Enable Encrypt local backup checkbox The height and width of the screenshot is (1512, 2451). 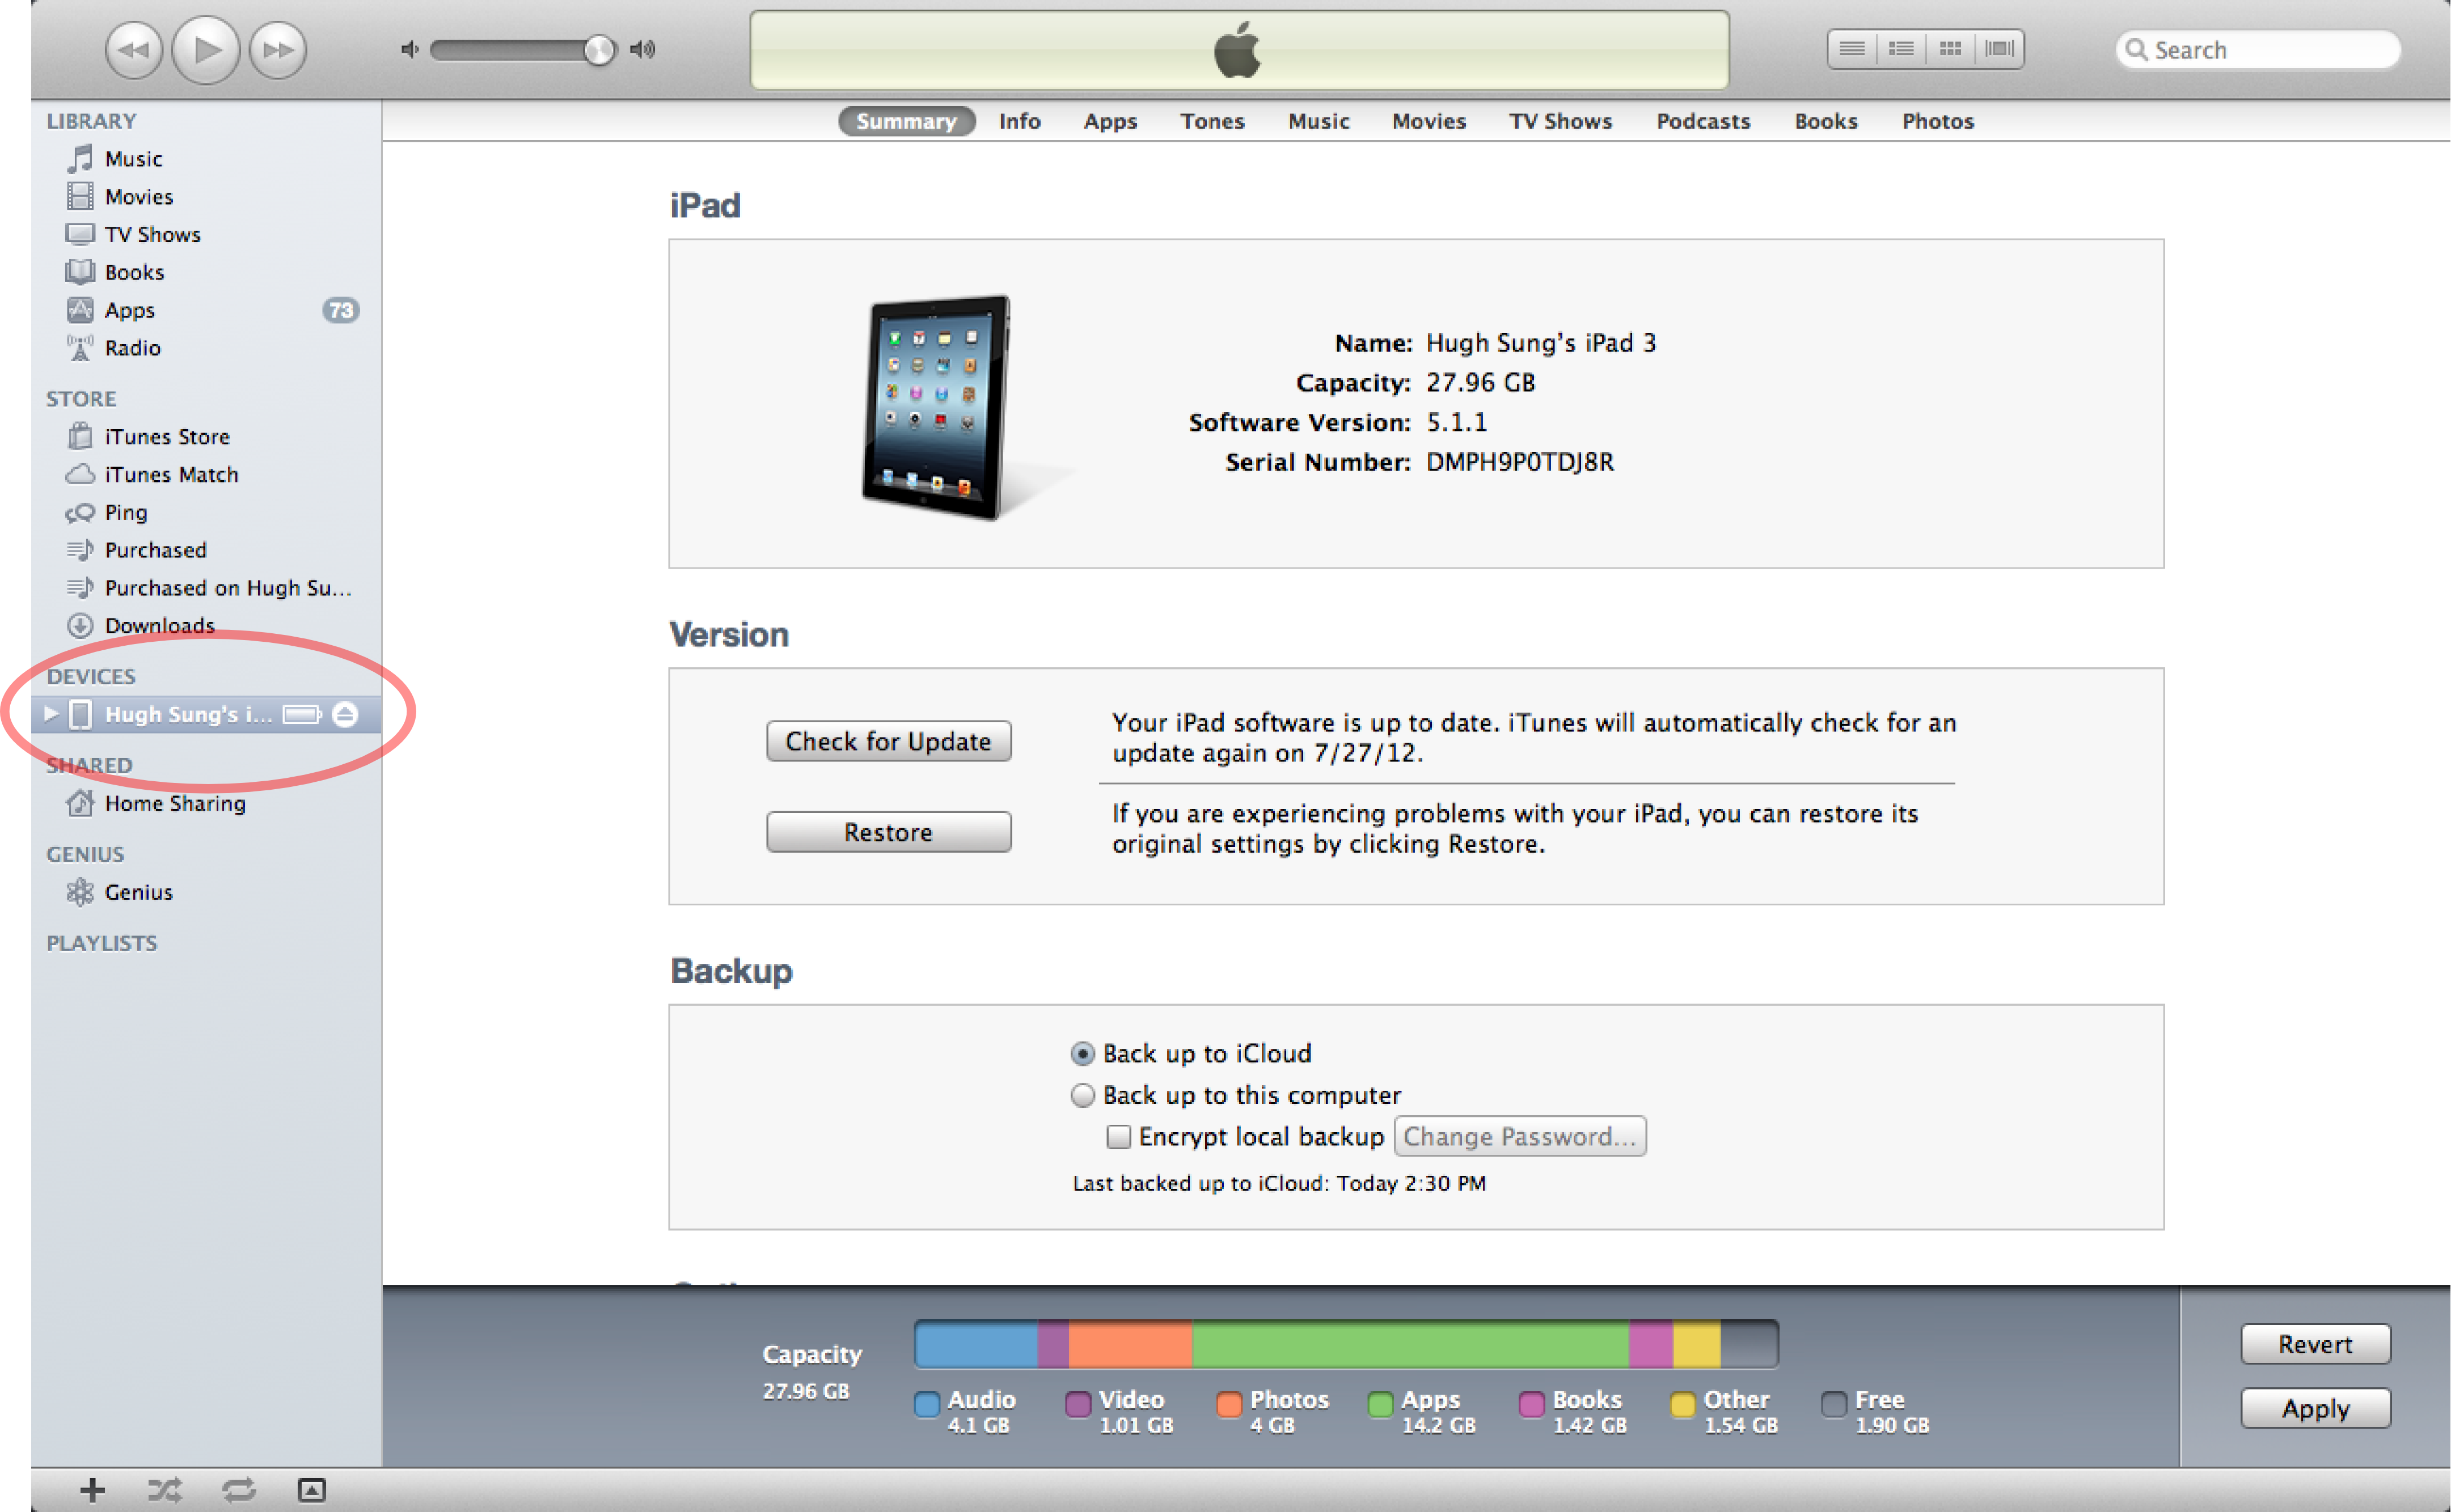(x=1119, y=1137)
